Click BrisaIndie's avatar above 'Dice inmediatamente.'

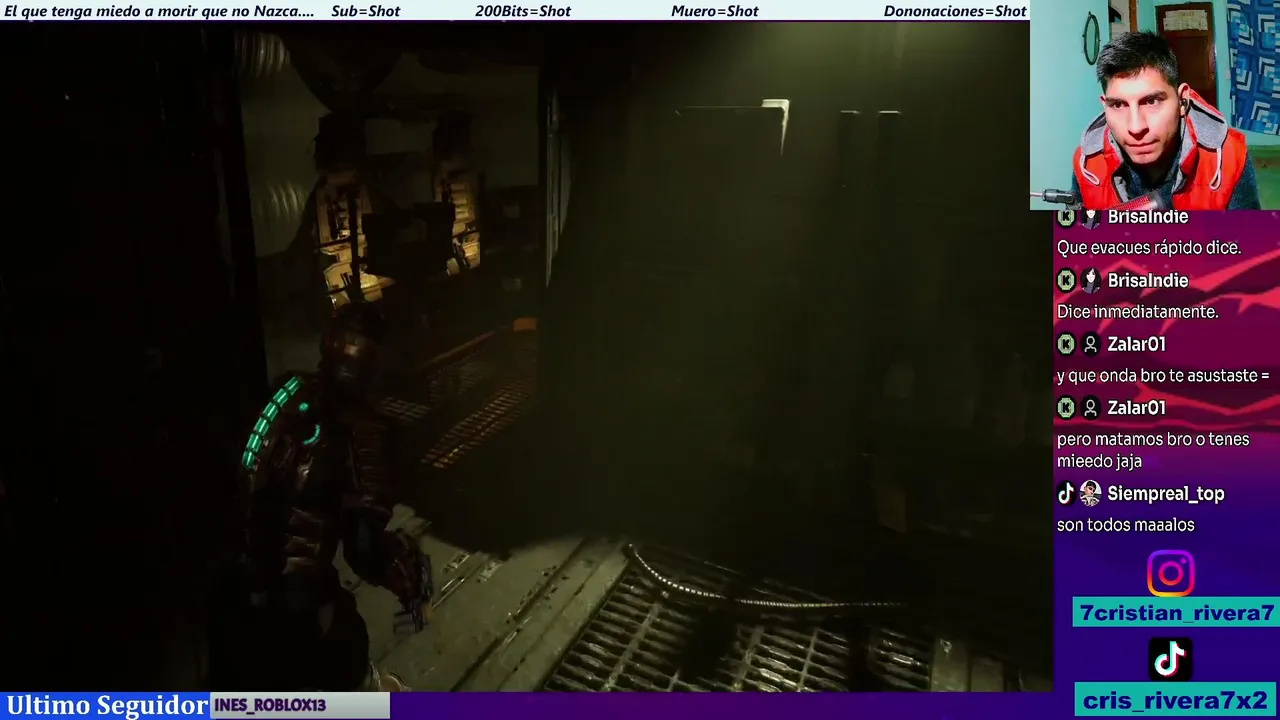(1091, 281)
